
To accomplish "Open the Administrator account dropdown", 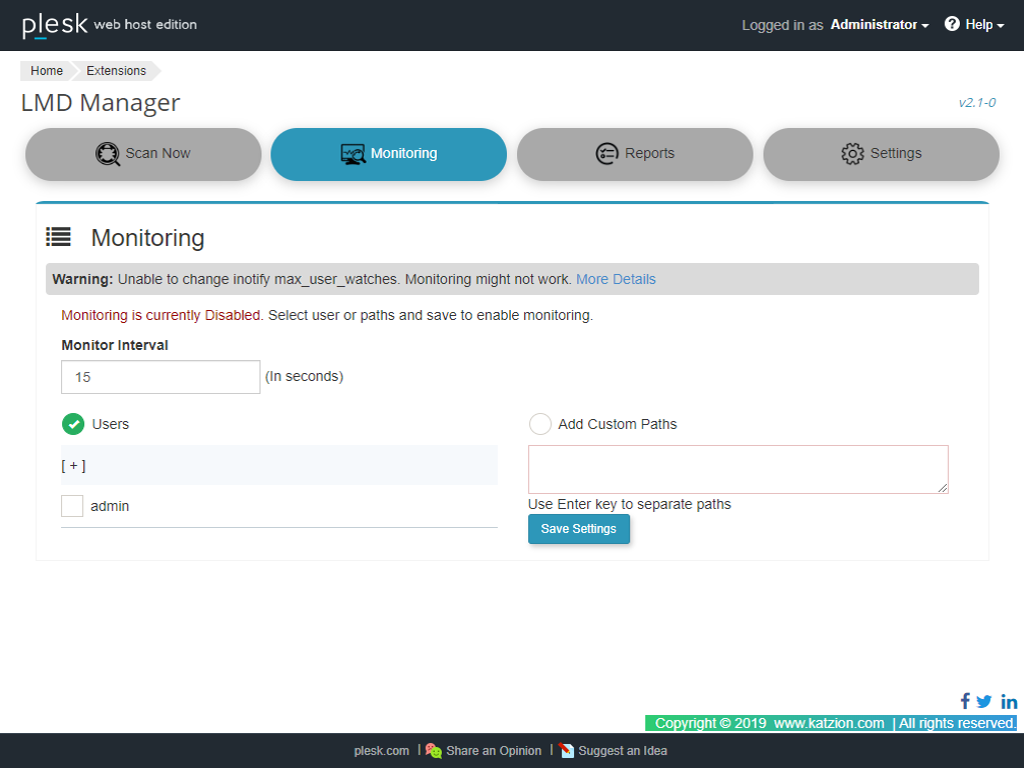I will [x=879, y=25].
